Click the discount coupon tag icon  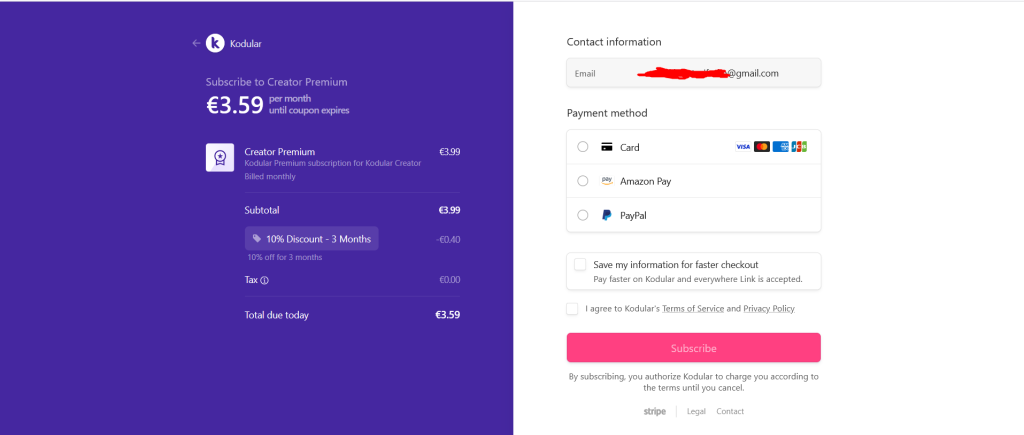(x=257, y=238)
